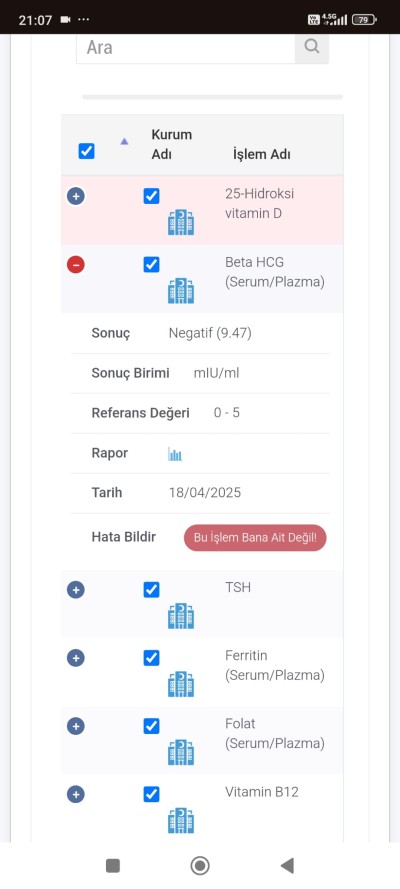Sort by Kurum Adı column header

pos(172,144)
